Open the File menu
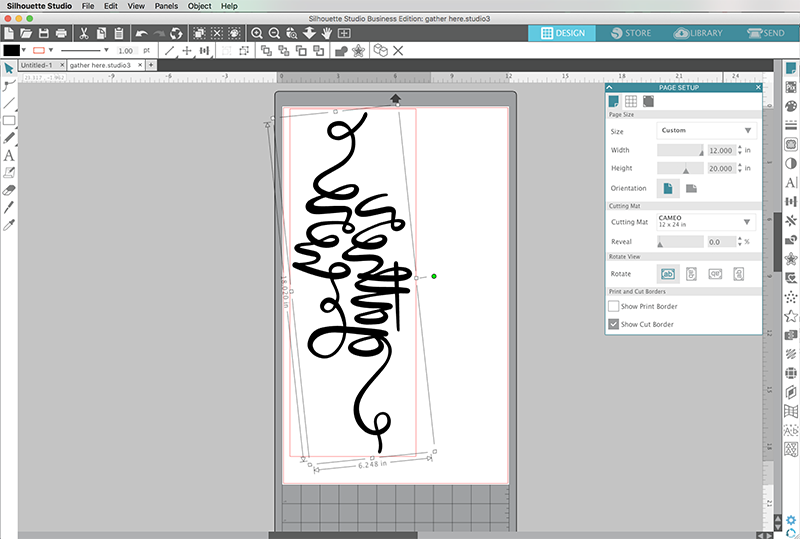The height and width of the screenshot is (539, 800). [88, 6]
